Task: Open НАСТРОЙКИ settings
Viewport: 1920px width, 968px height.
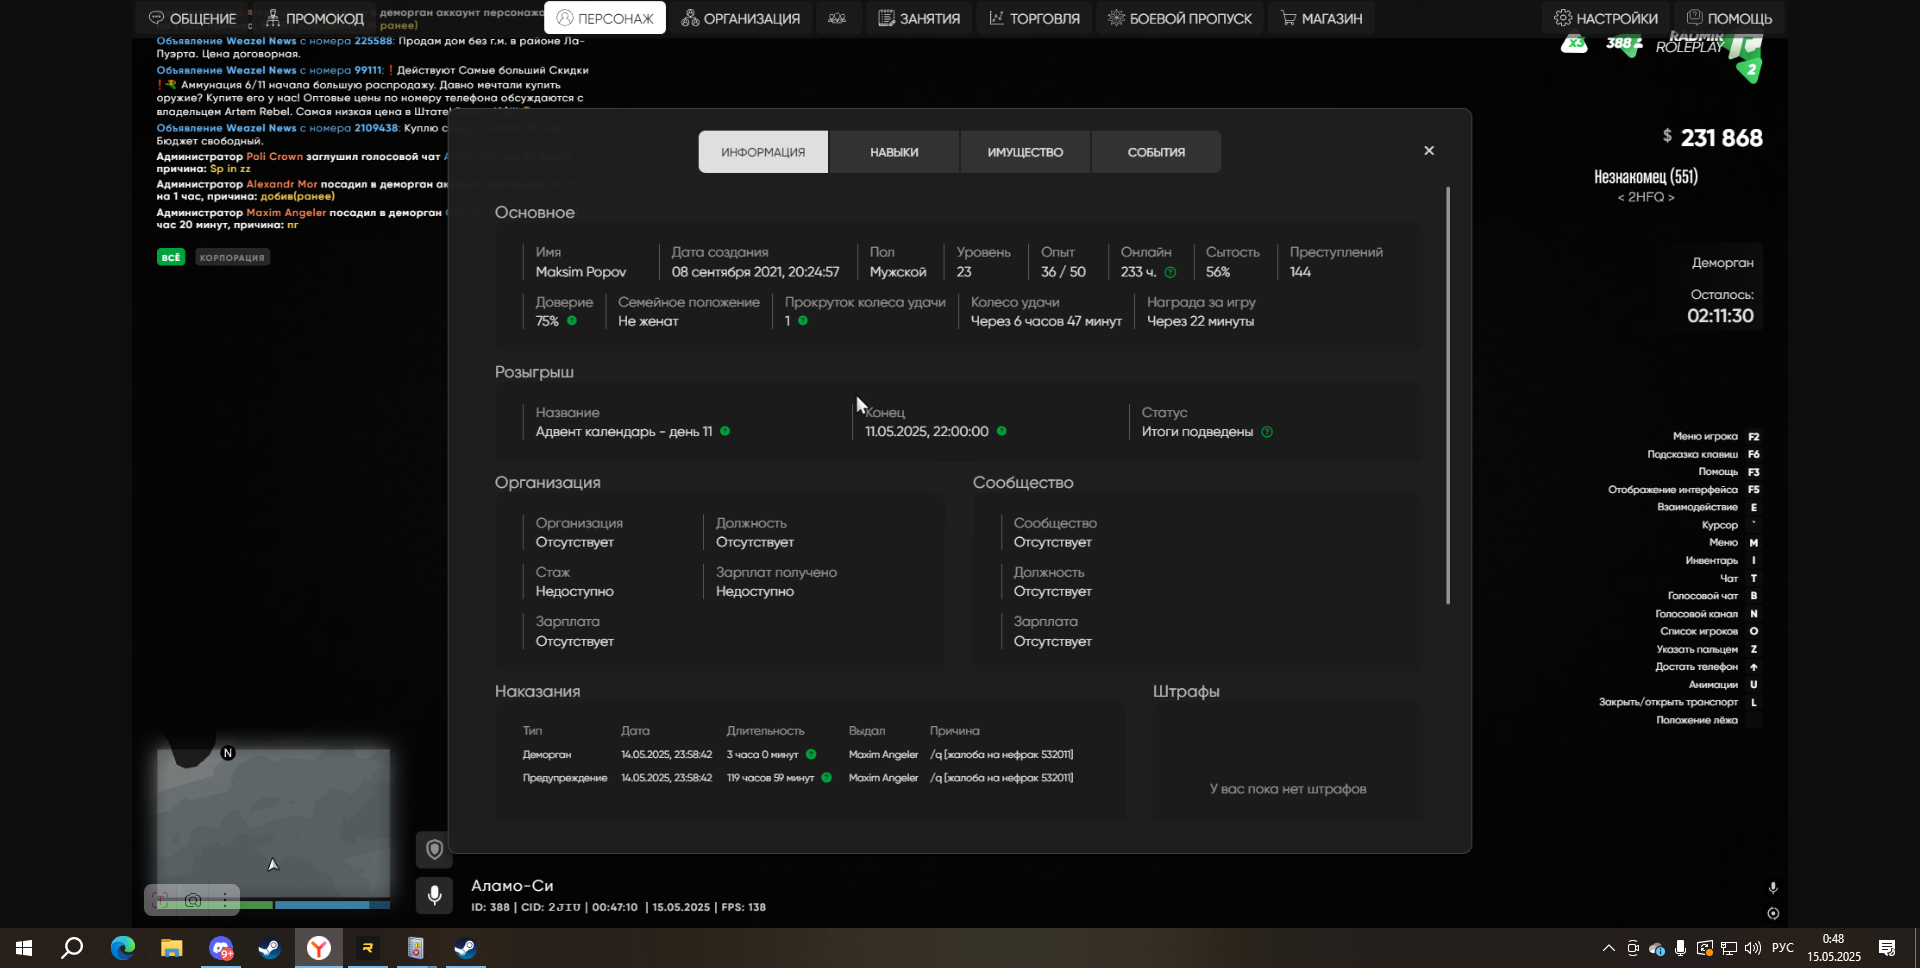Action: (x=1605, y=18)
